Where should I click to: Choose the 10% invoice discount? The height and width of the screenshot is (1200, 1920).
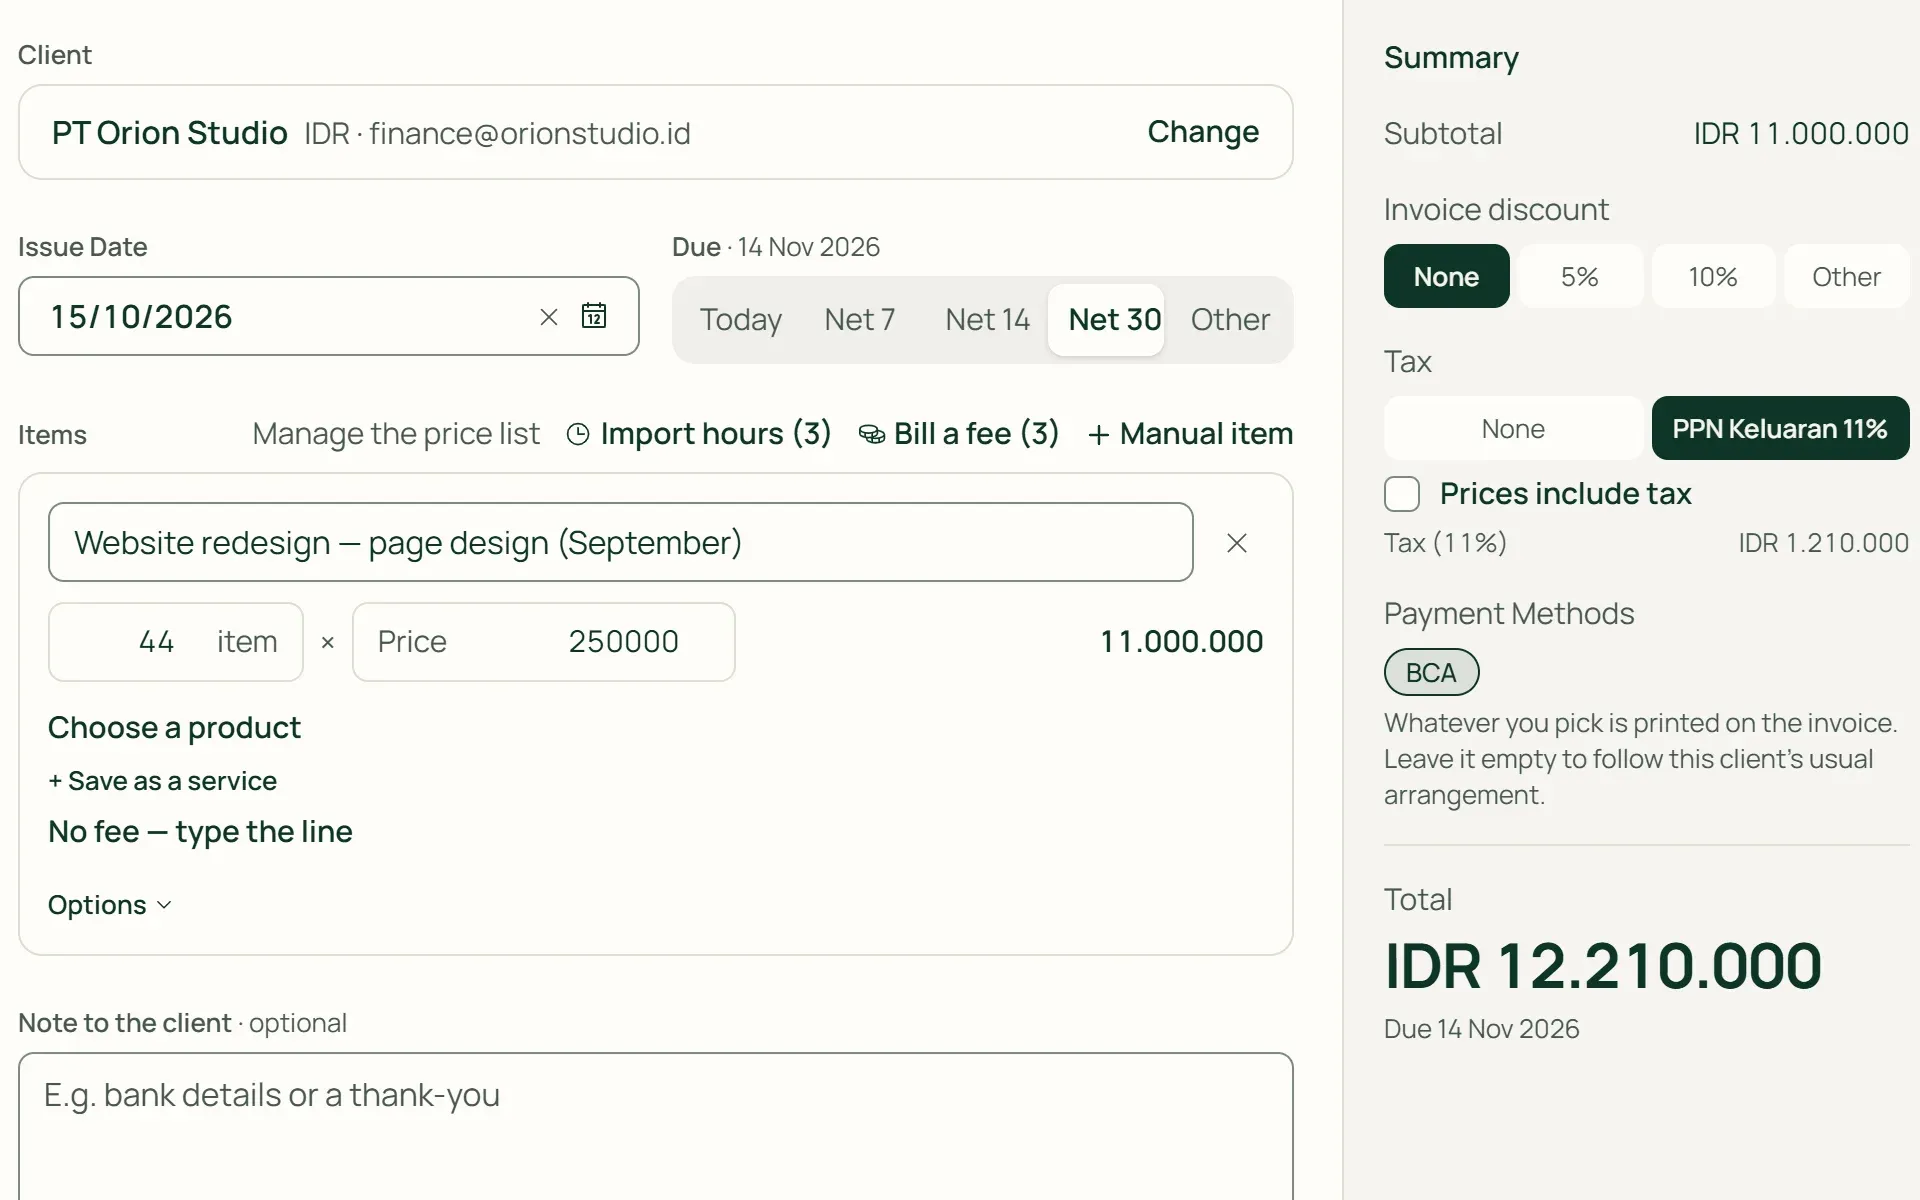coord(1713,276)
